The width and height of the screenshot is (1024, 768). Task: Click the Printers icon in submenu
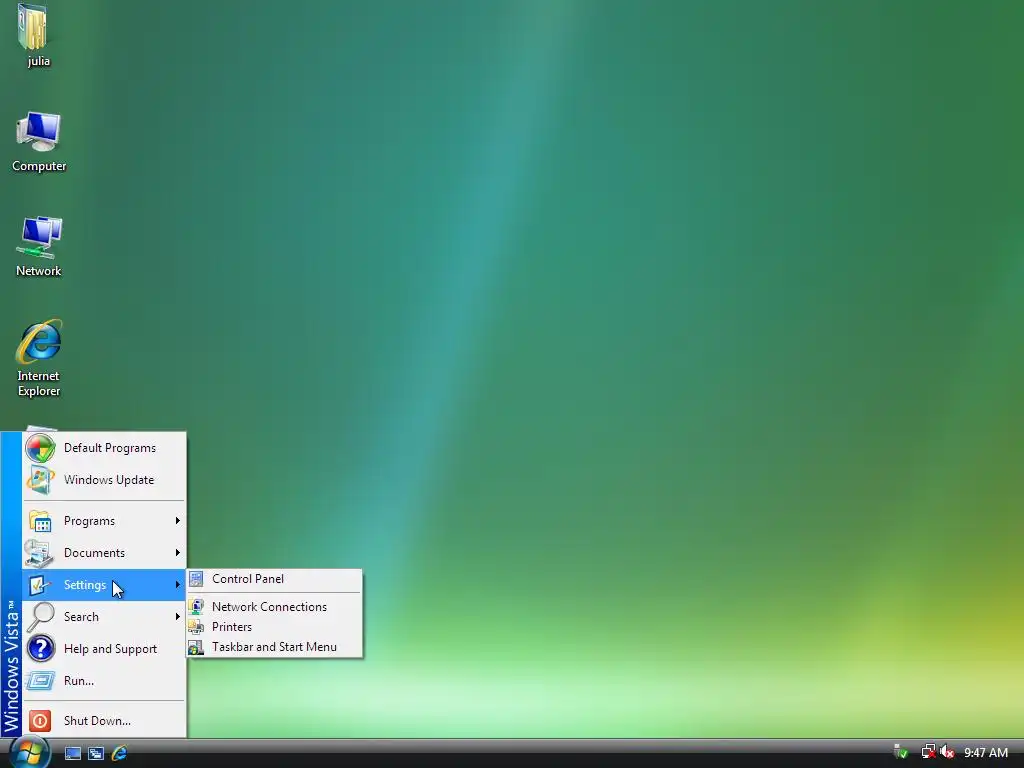196,627
